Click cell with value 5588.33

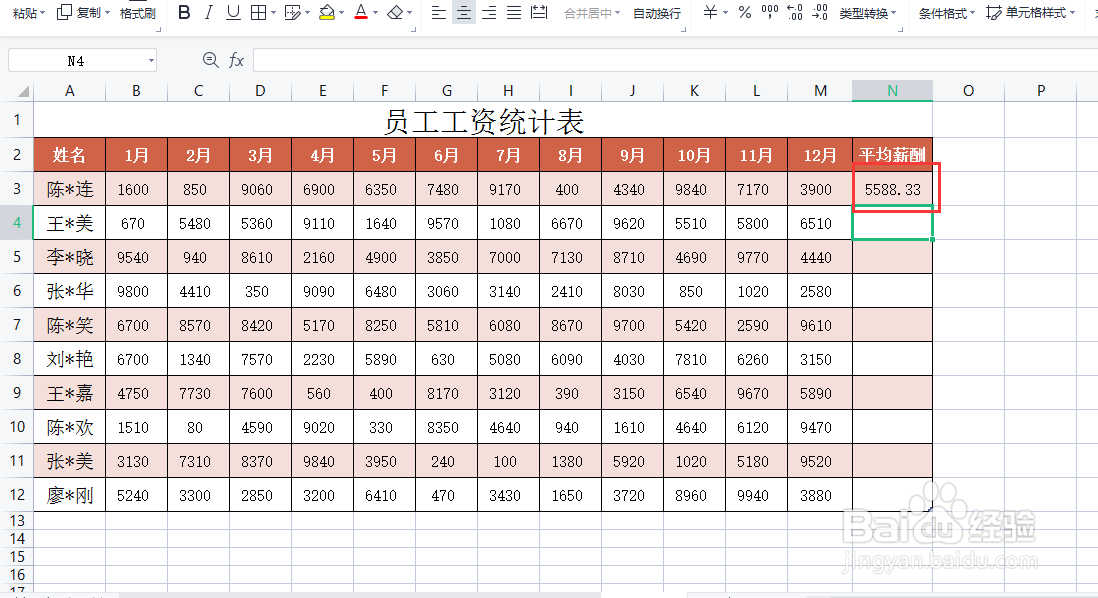[x=892, y=189]
